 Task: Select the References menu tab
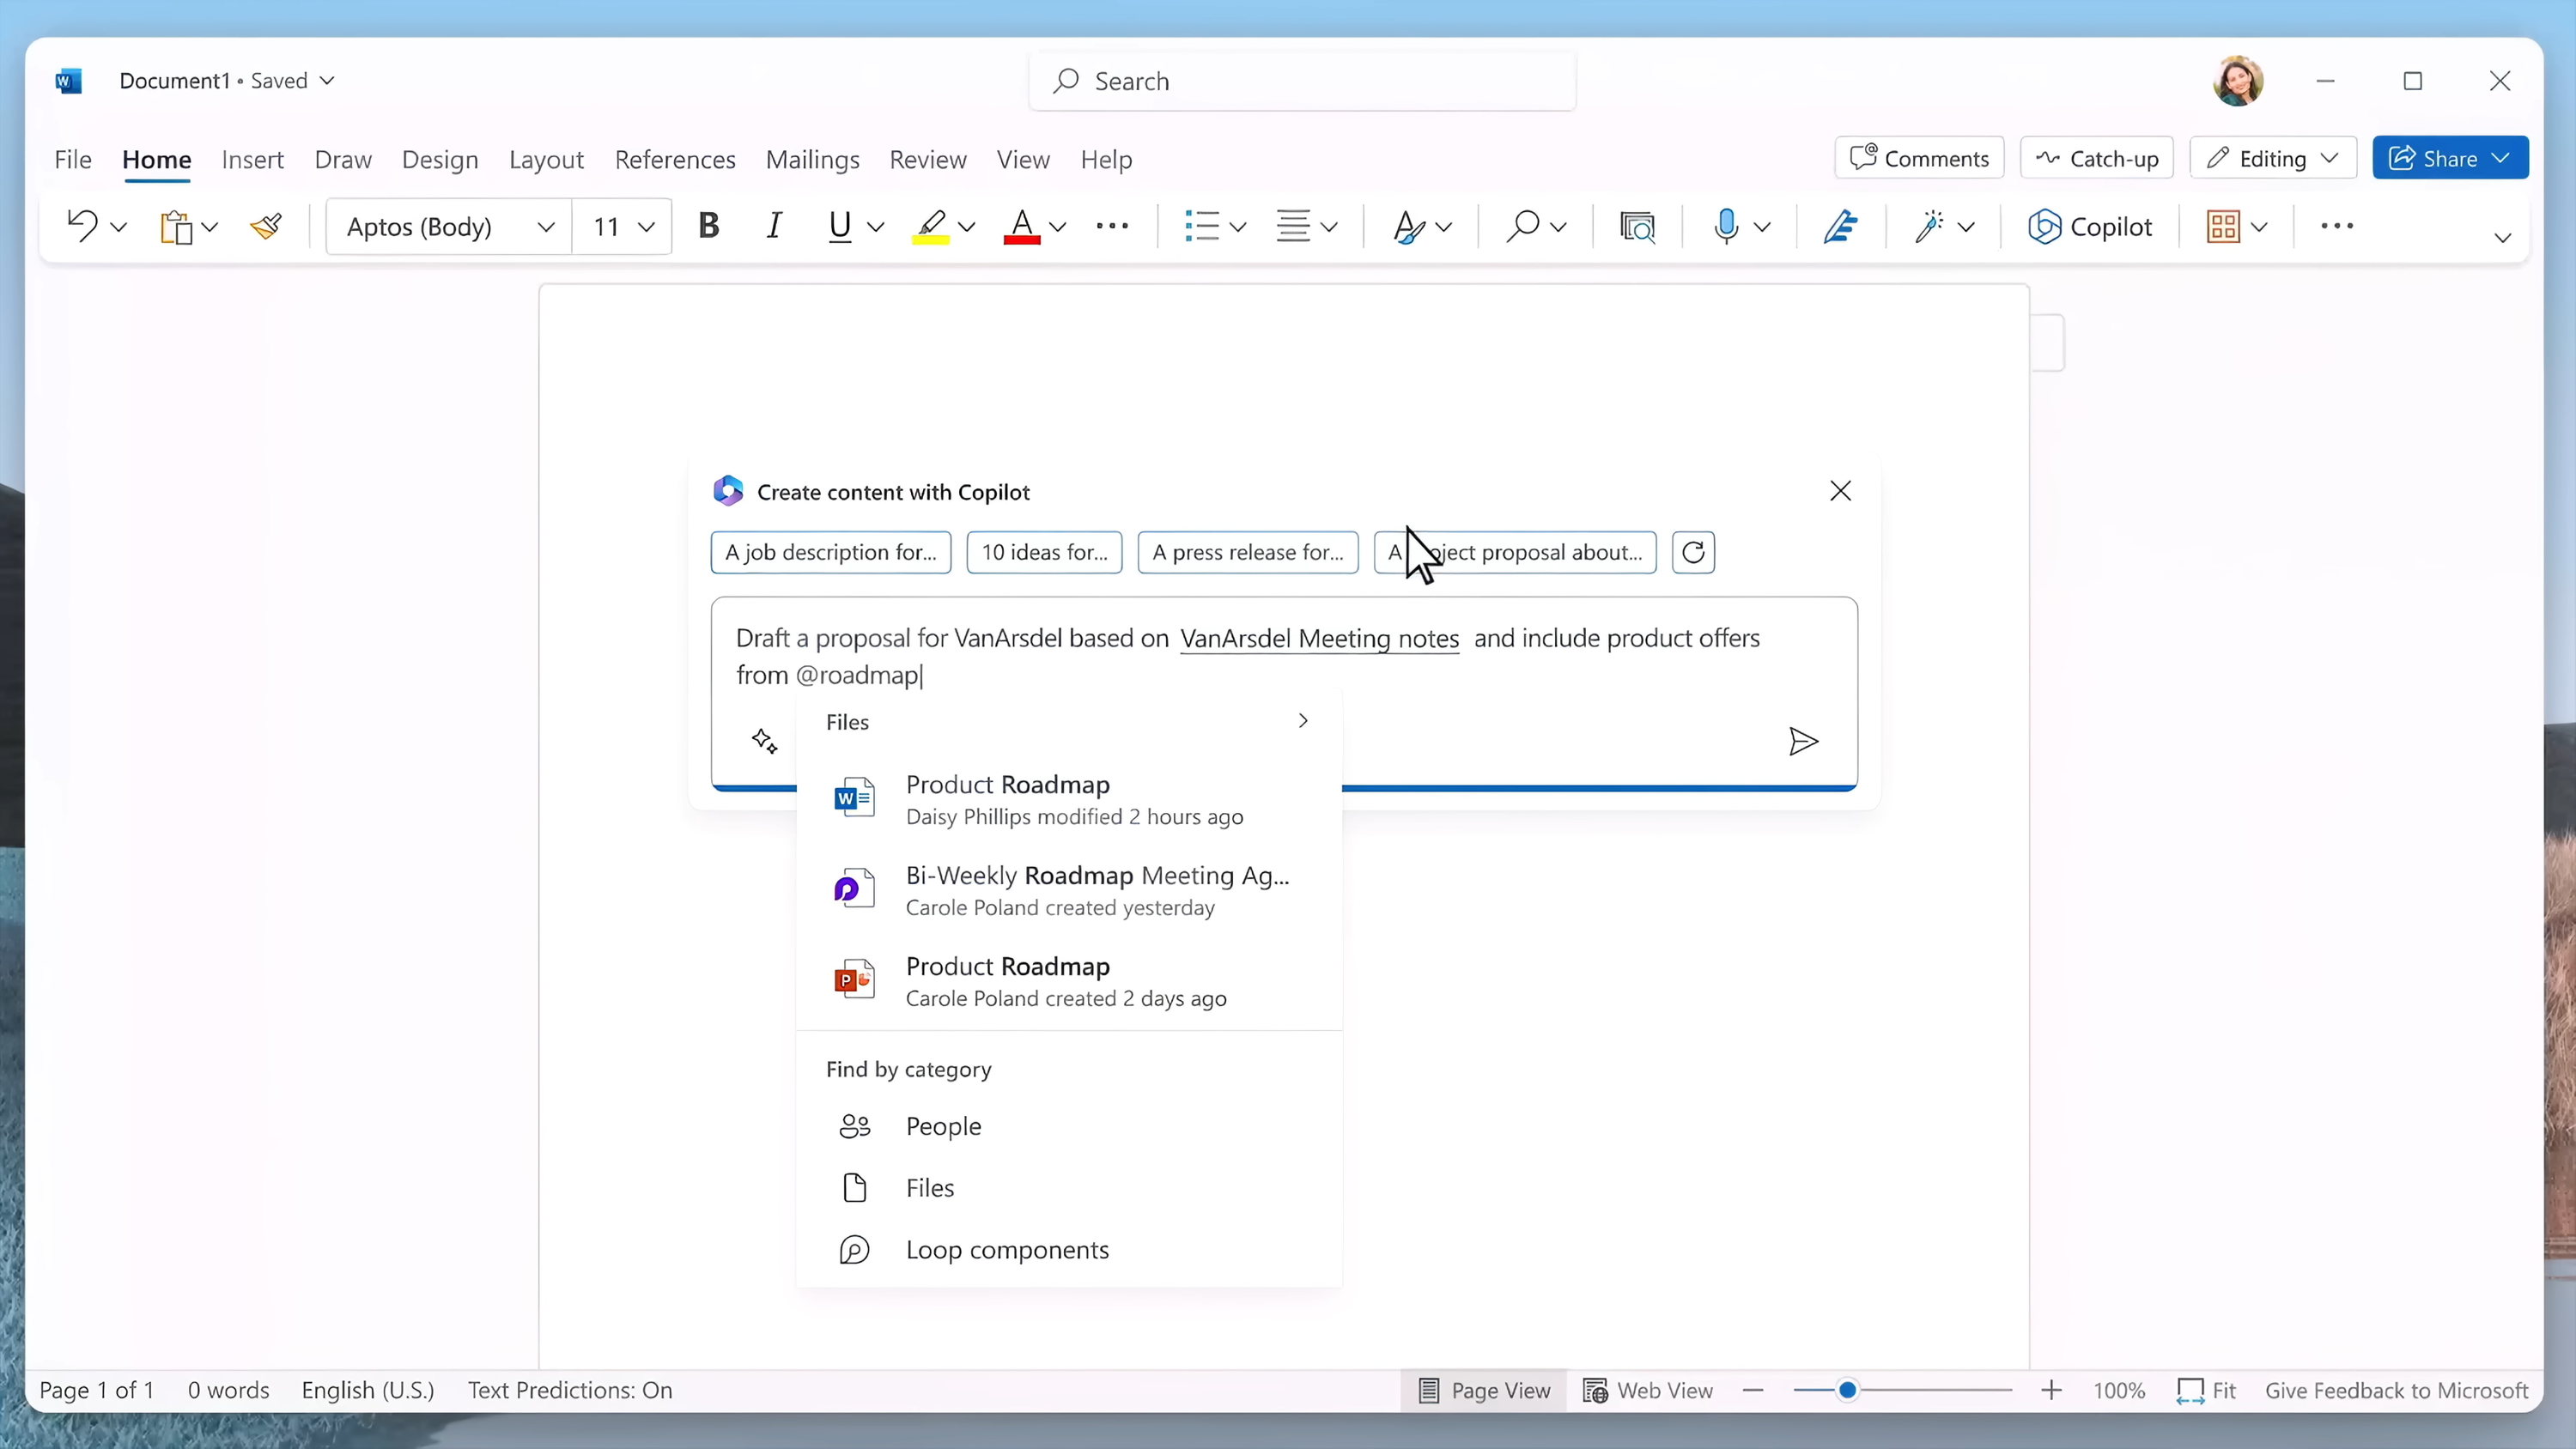click(676, 159)
